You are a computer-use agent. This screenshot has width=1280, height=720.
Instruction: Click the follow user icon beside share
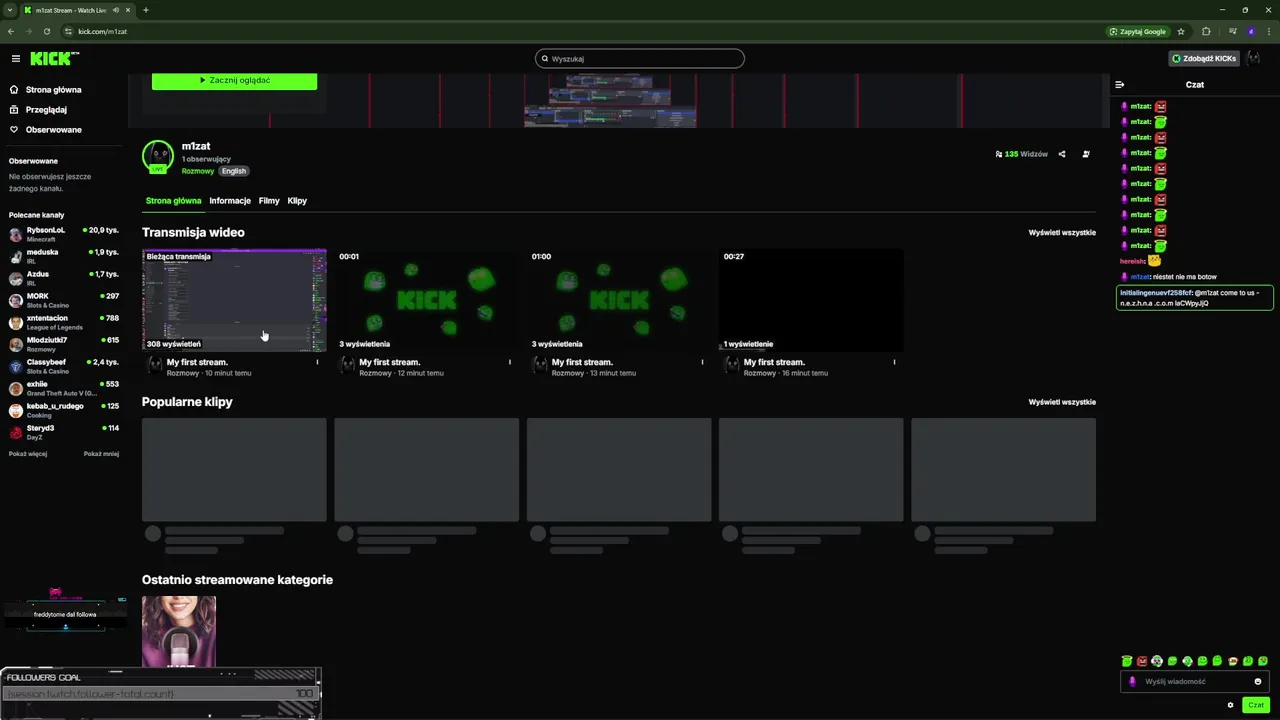click(1086, 154)
